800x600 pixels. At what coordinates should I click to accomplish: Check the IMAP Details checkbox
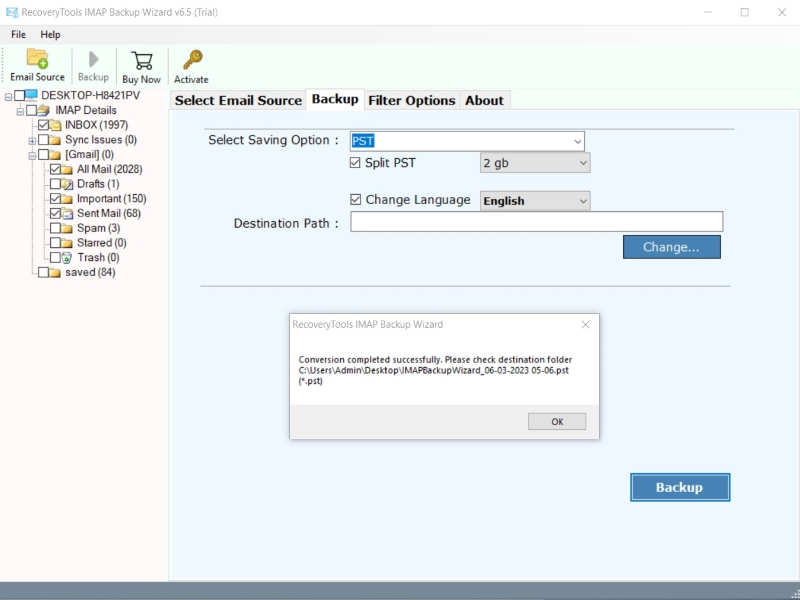pyautogui.click(x=31, y=110)
